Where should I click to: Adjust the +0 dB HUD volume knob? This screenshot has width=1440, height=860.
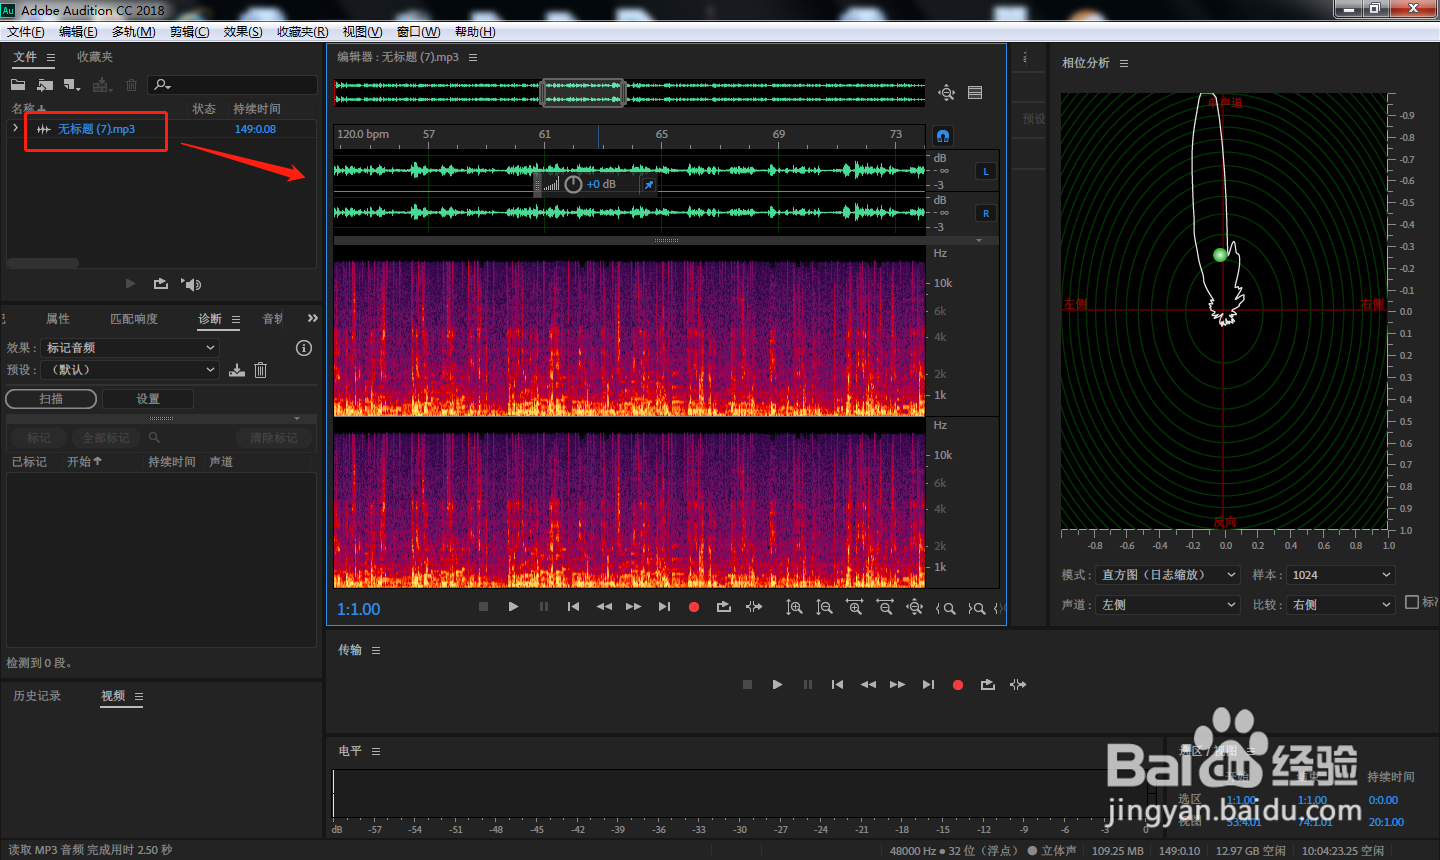[573, 184]
